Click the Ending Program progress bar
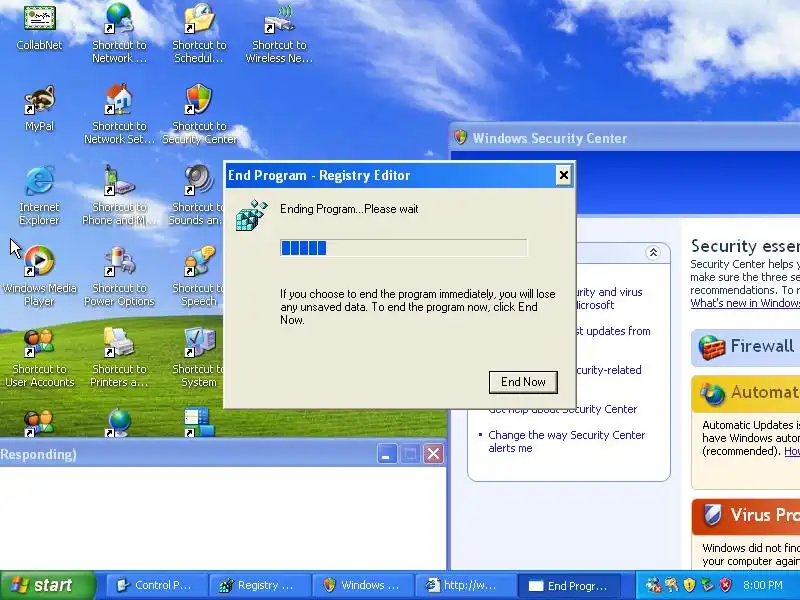Image resolution: width=800 pixels, height=600 pixels. 404,248
